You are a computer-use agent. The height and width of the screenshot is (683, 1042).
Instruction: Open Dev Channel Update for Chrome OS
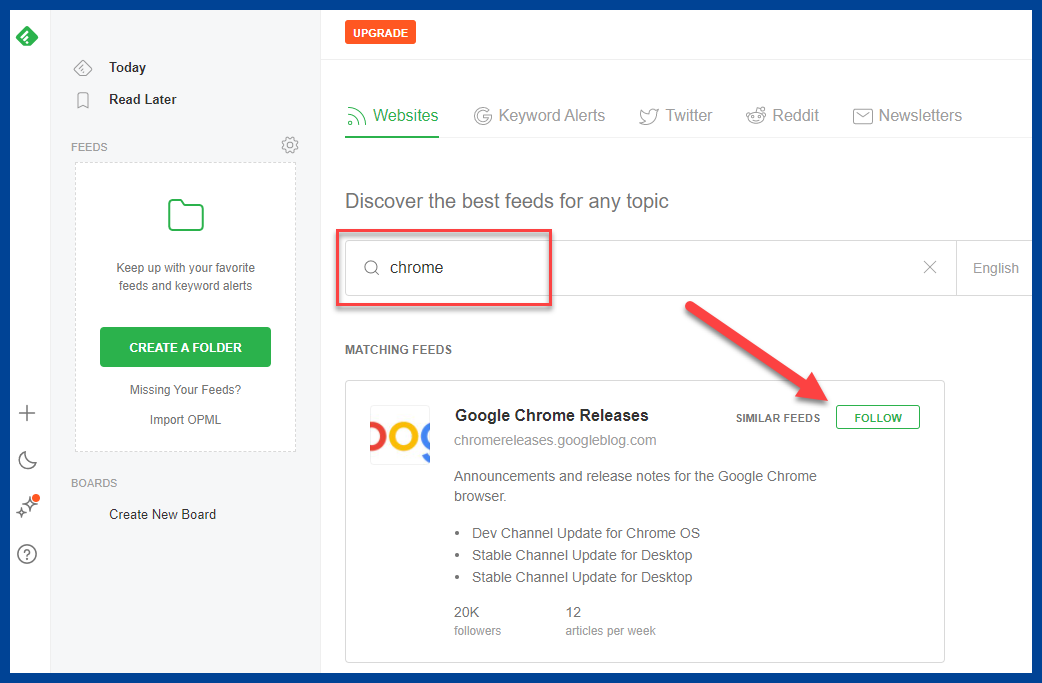[585, 534]
